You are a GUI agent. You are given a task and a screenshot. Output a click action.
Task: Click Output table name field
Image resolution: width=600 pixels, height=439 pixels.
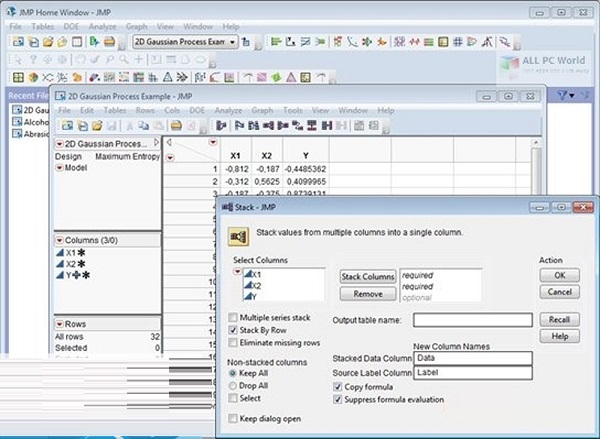(473, 320)
